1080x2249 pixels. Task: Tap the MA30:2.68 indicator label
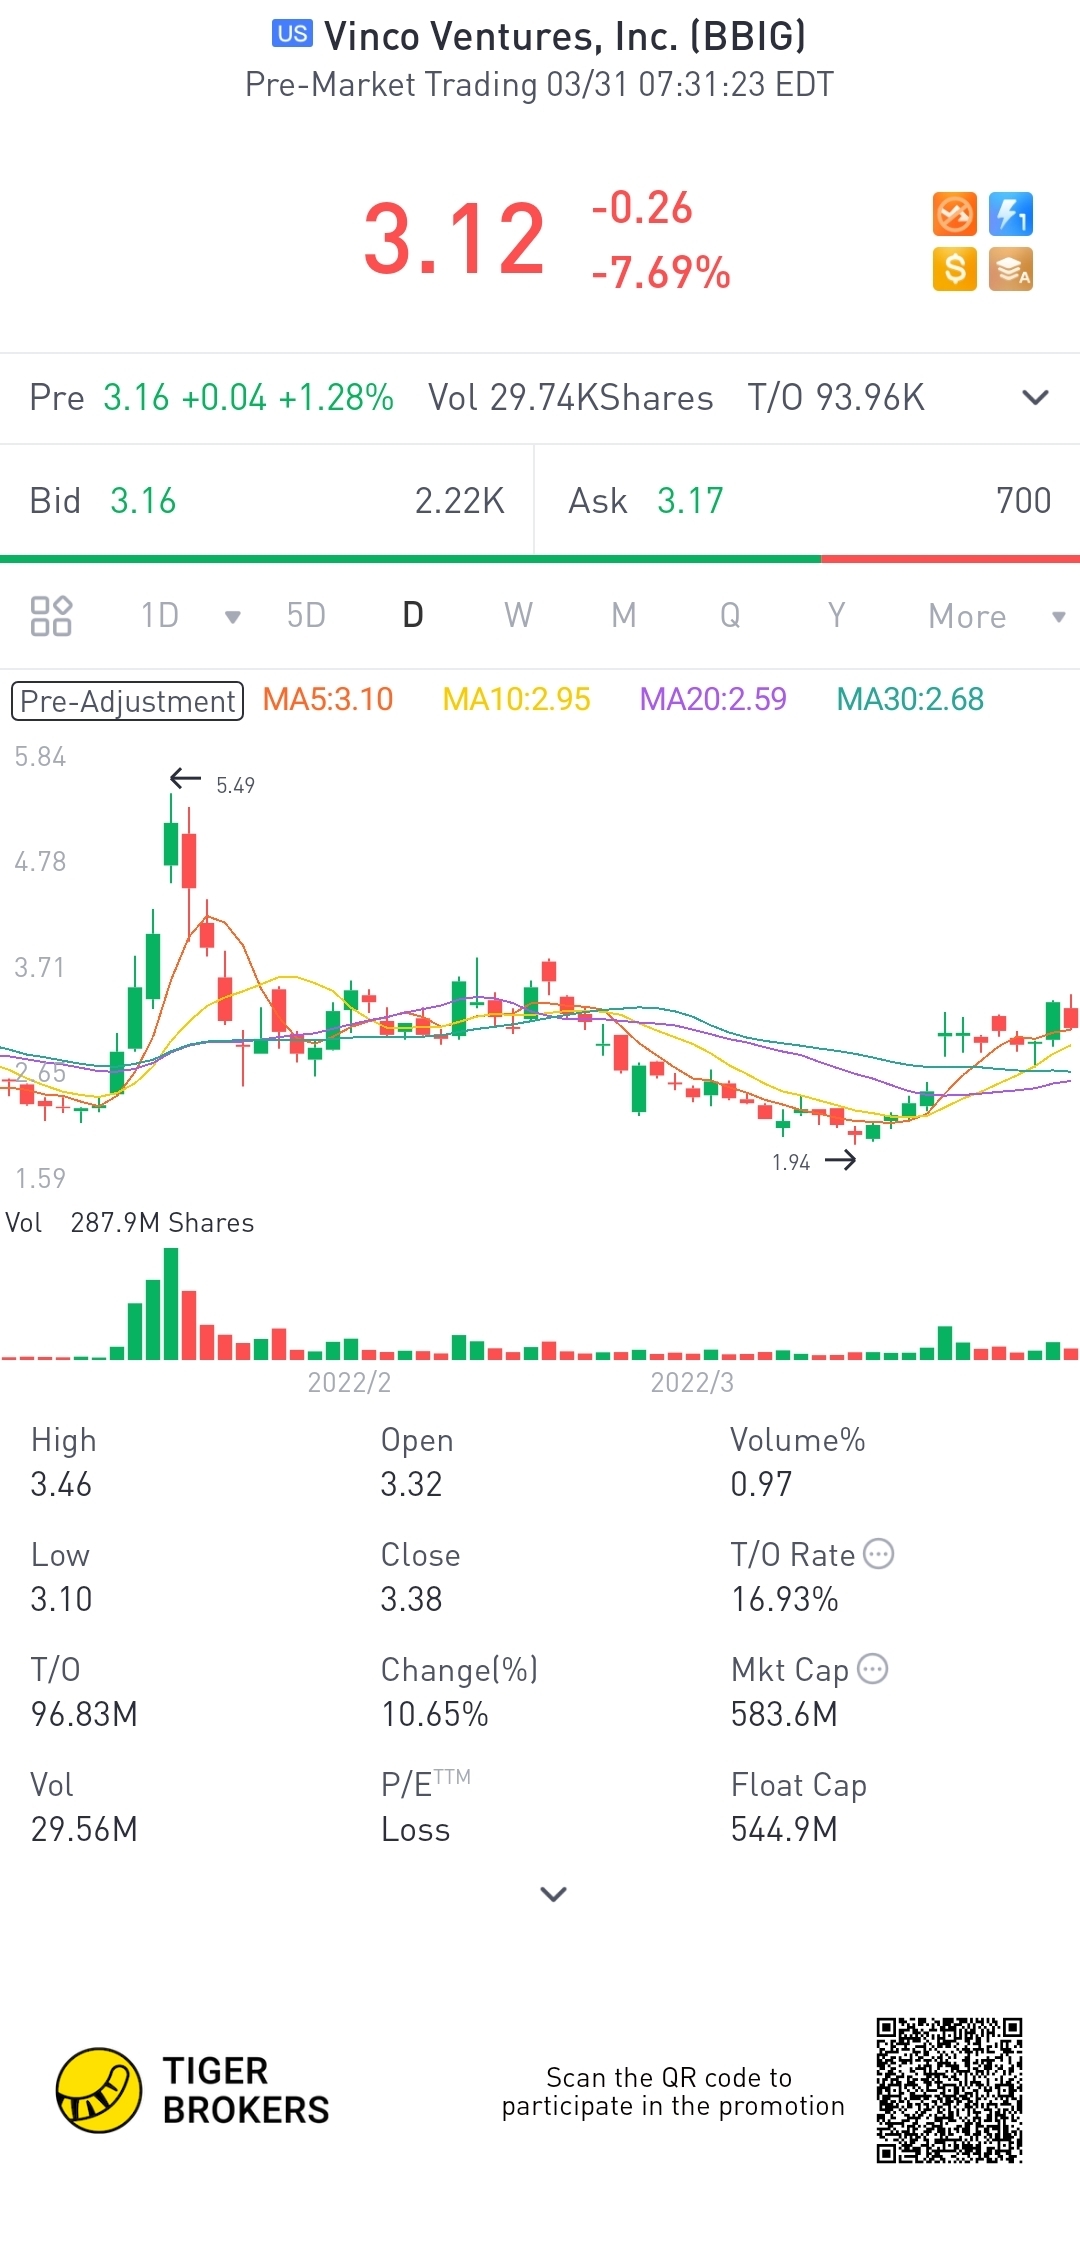tap(910, 699)
